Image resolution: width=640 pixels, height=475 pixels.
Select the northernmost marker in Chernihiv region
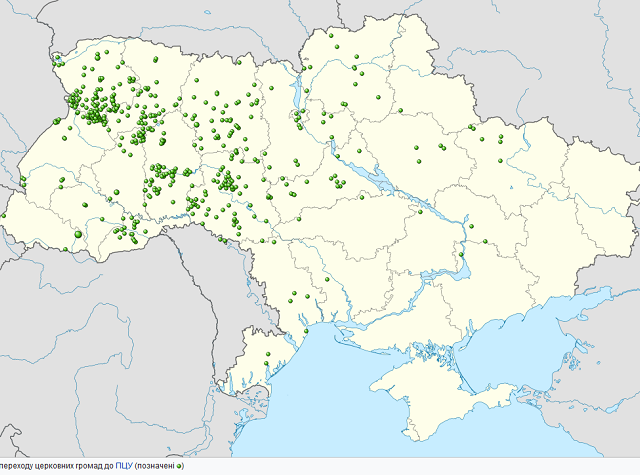331,36
